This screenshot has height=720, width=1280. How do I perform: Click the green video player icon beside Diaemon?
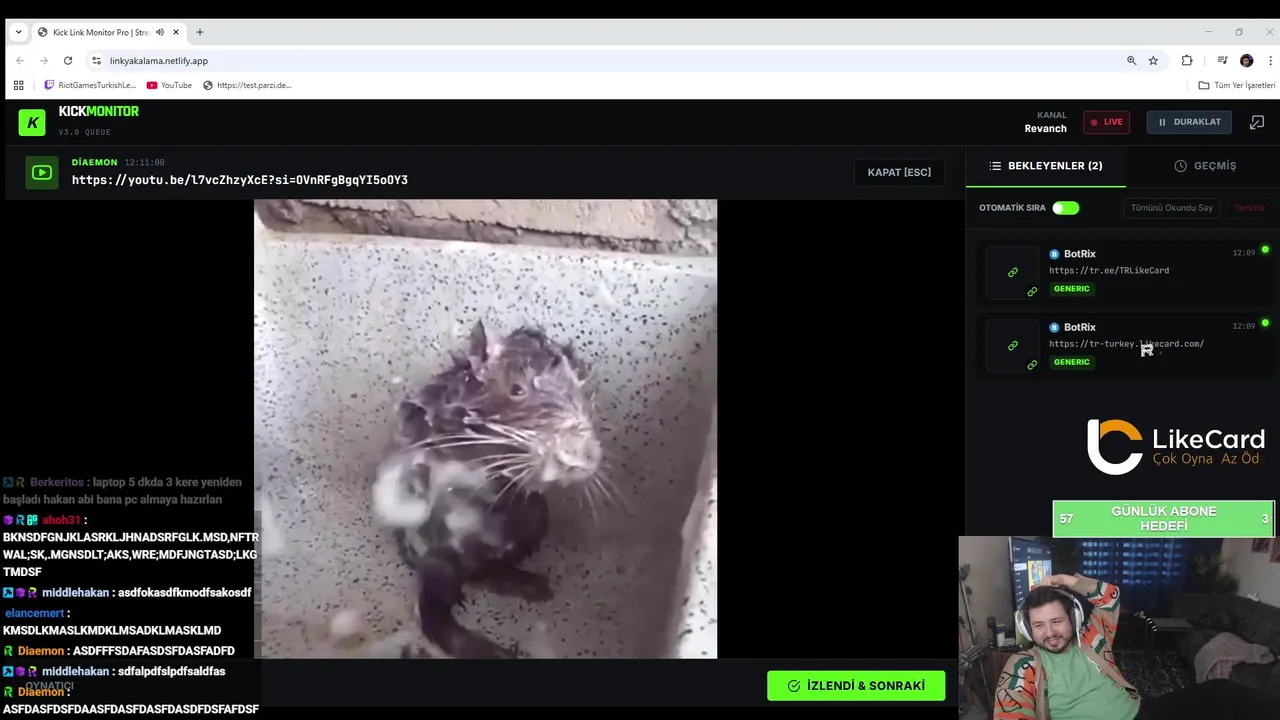(42, 173)
